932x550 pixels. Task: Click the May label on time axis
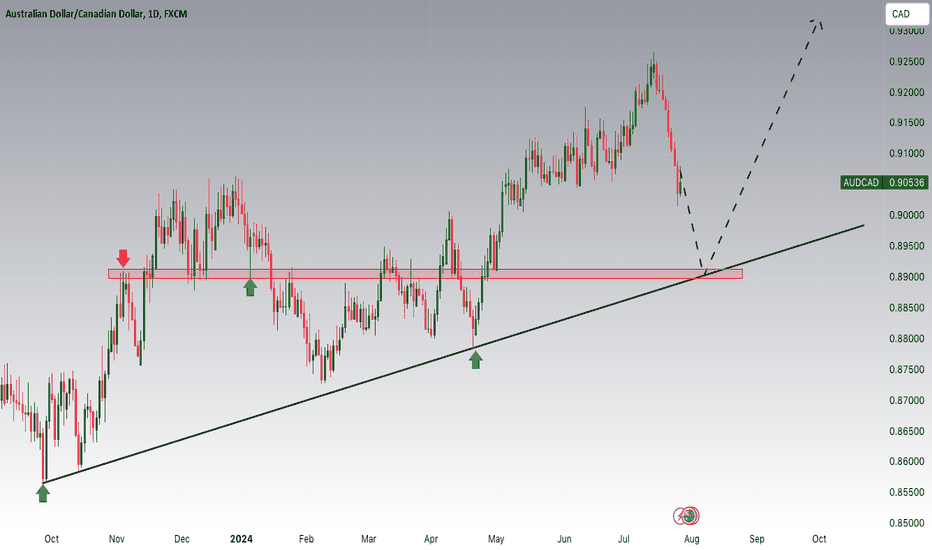(496, 539)
